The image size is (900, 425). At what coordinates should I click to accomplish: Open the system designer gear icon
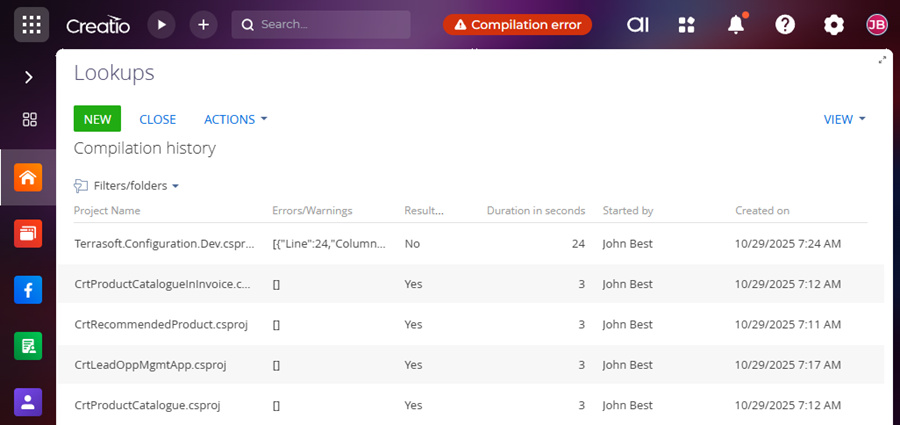tap(834, 25)
